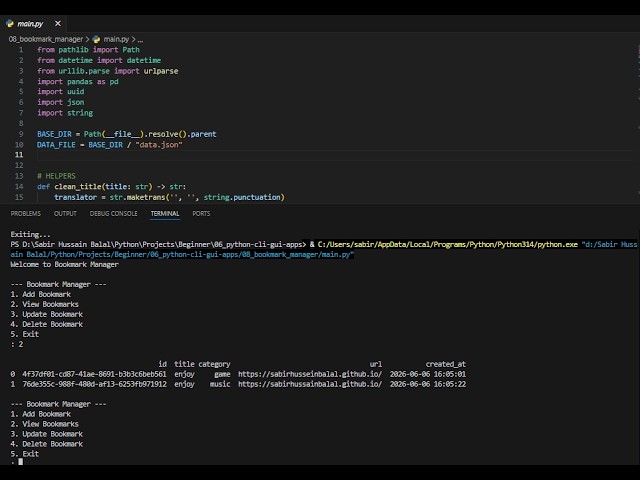Click 'from datetime import datetime' line
The width and height of the screenshot is (640, 480).
[x=99, y=60]
